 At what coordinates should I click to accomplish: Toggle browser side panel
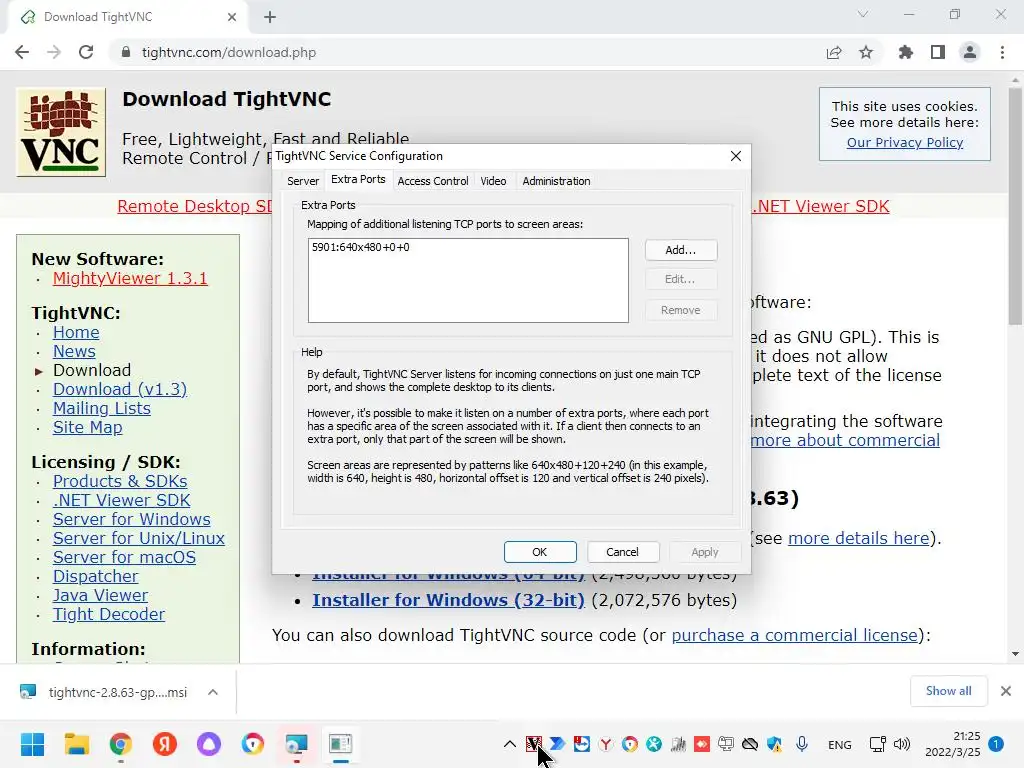(x=938, y=52)
